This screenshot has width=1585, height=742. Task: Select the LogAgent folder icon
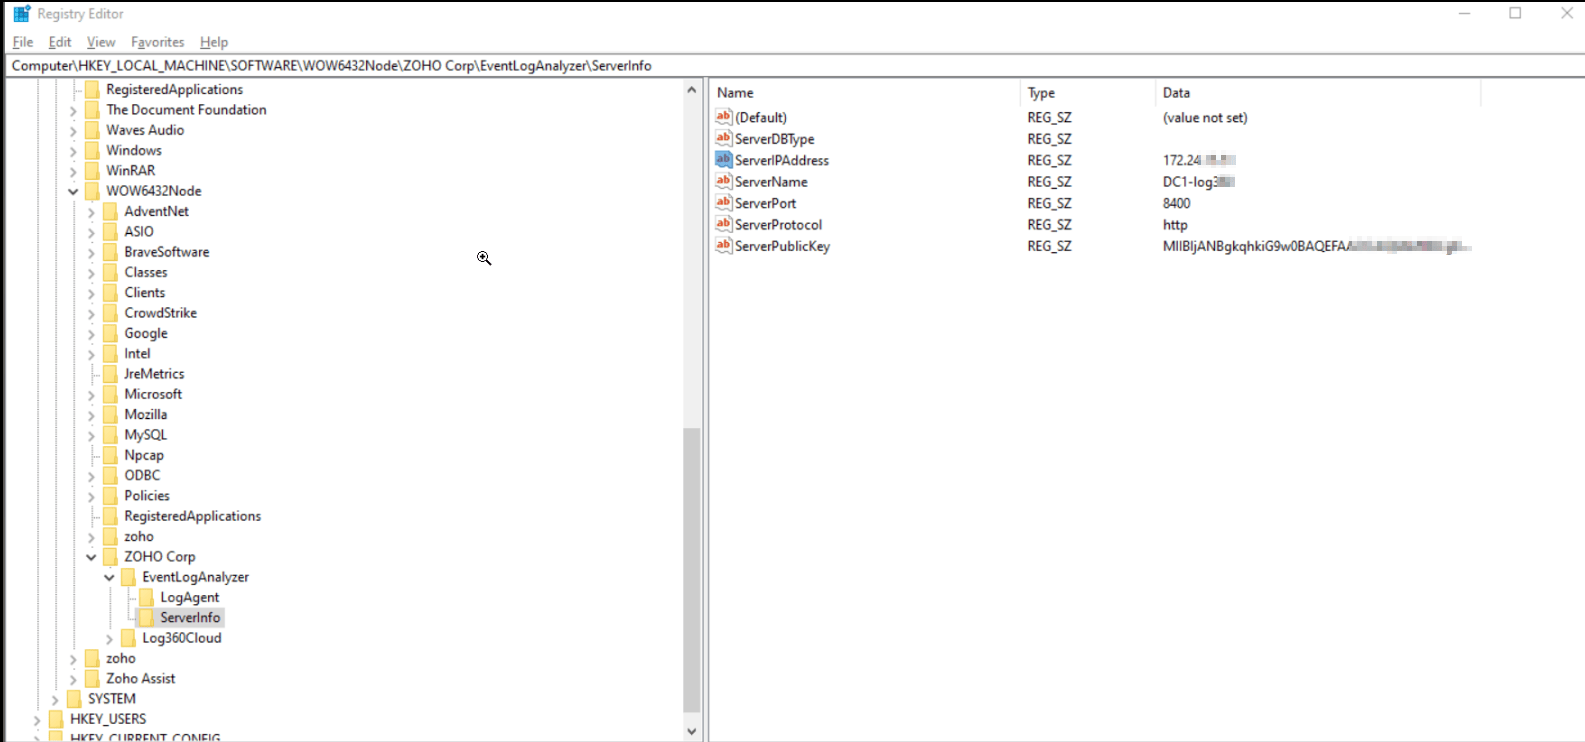tap(147, 597)
